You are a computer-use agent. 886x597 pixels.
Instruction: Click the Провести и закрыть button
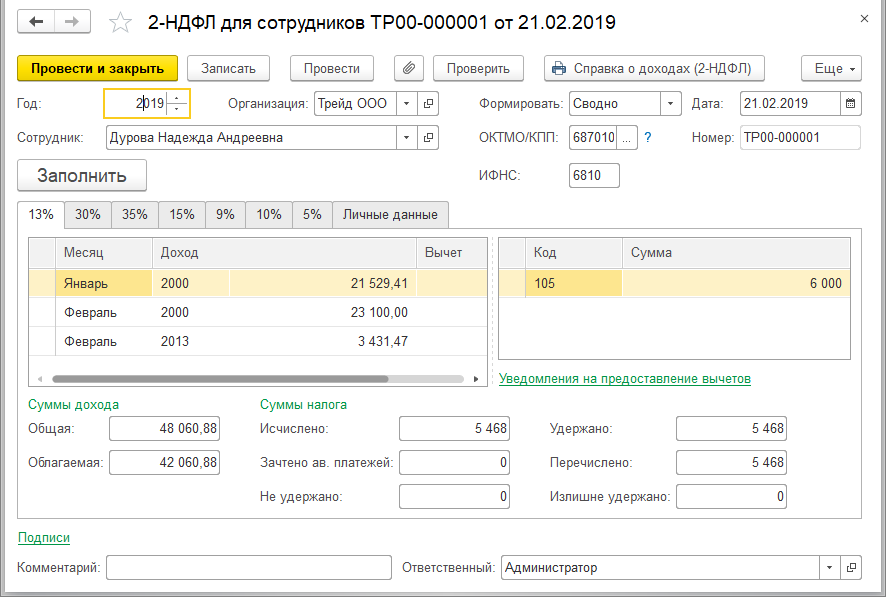(x=97, y=68)
